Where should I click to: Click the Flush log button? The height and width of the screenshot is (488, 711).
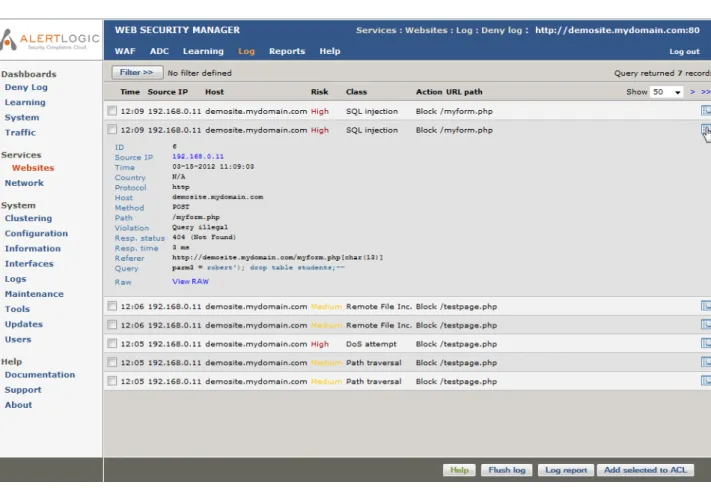pyautogui.click(x=507, y=470)
